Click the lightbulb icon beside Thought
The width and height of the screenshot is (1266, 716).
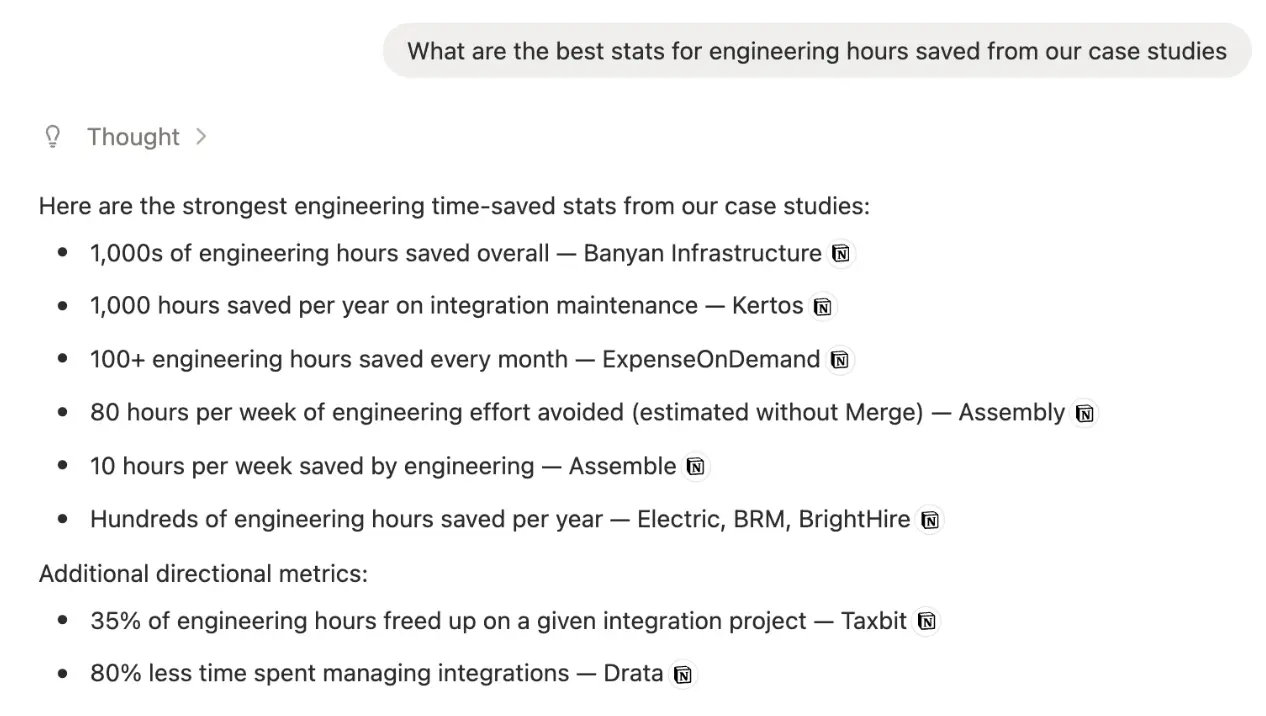[52, 136]
